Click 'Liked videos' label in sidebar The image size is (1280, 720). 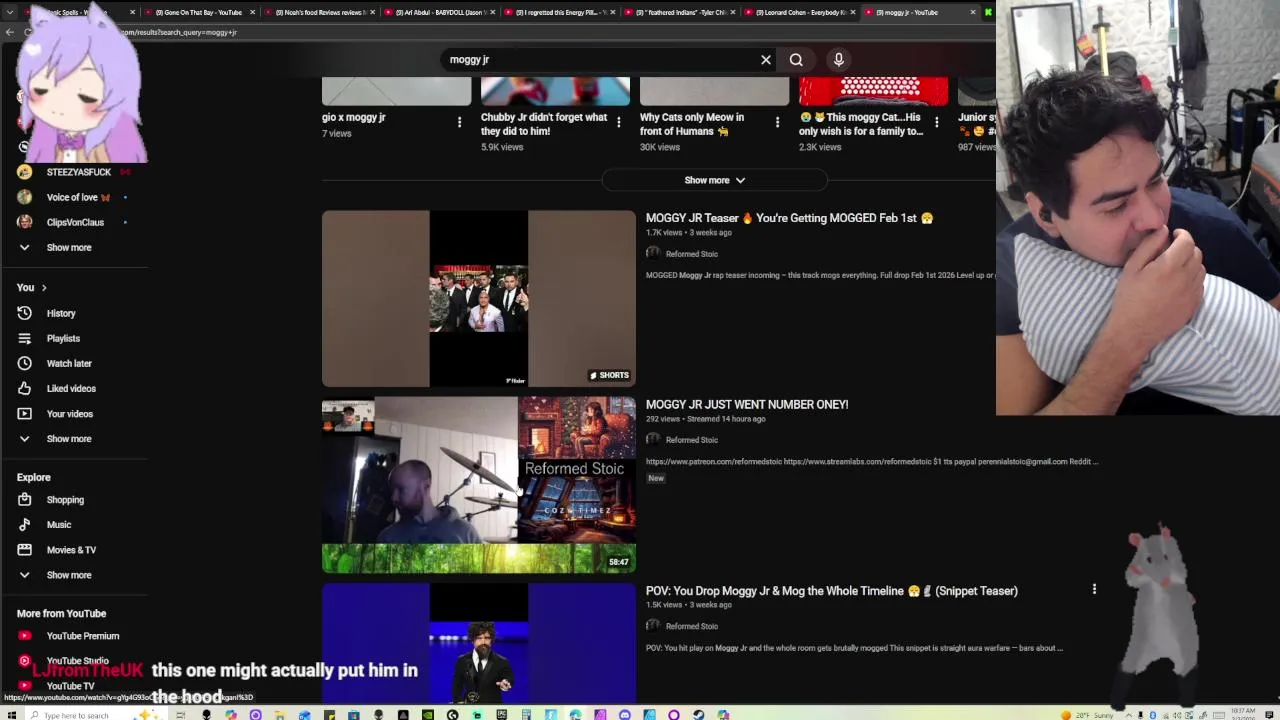[x=71, y=388]
